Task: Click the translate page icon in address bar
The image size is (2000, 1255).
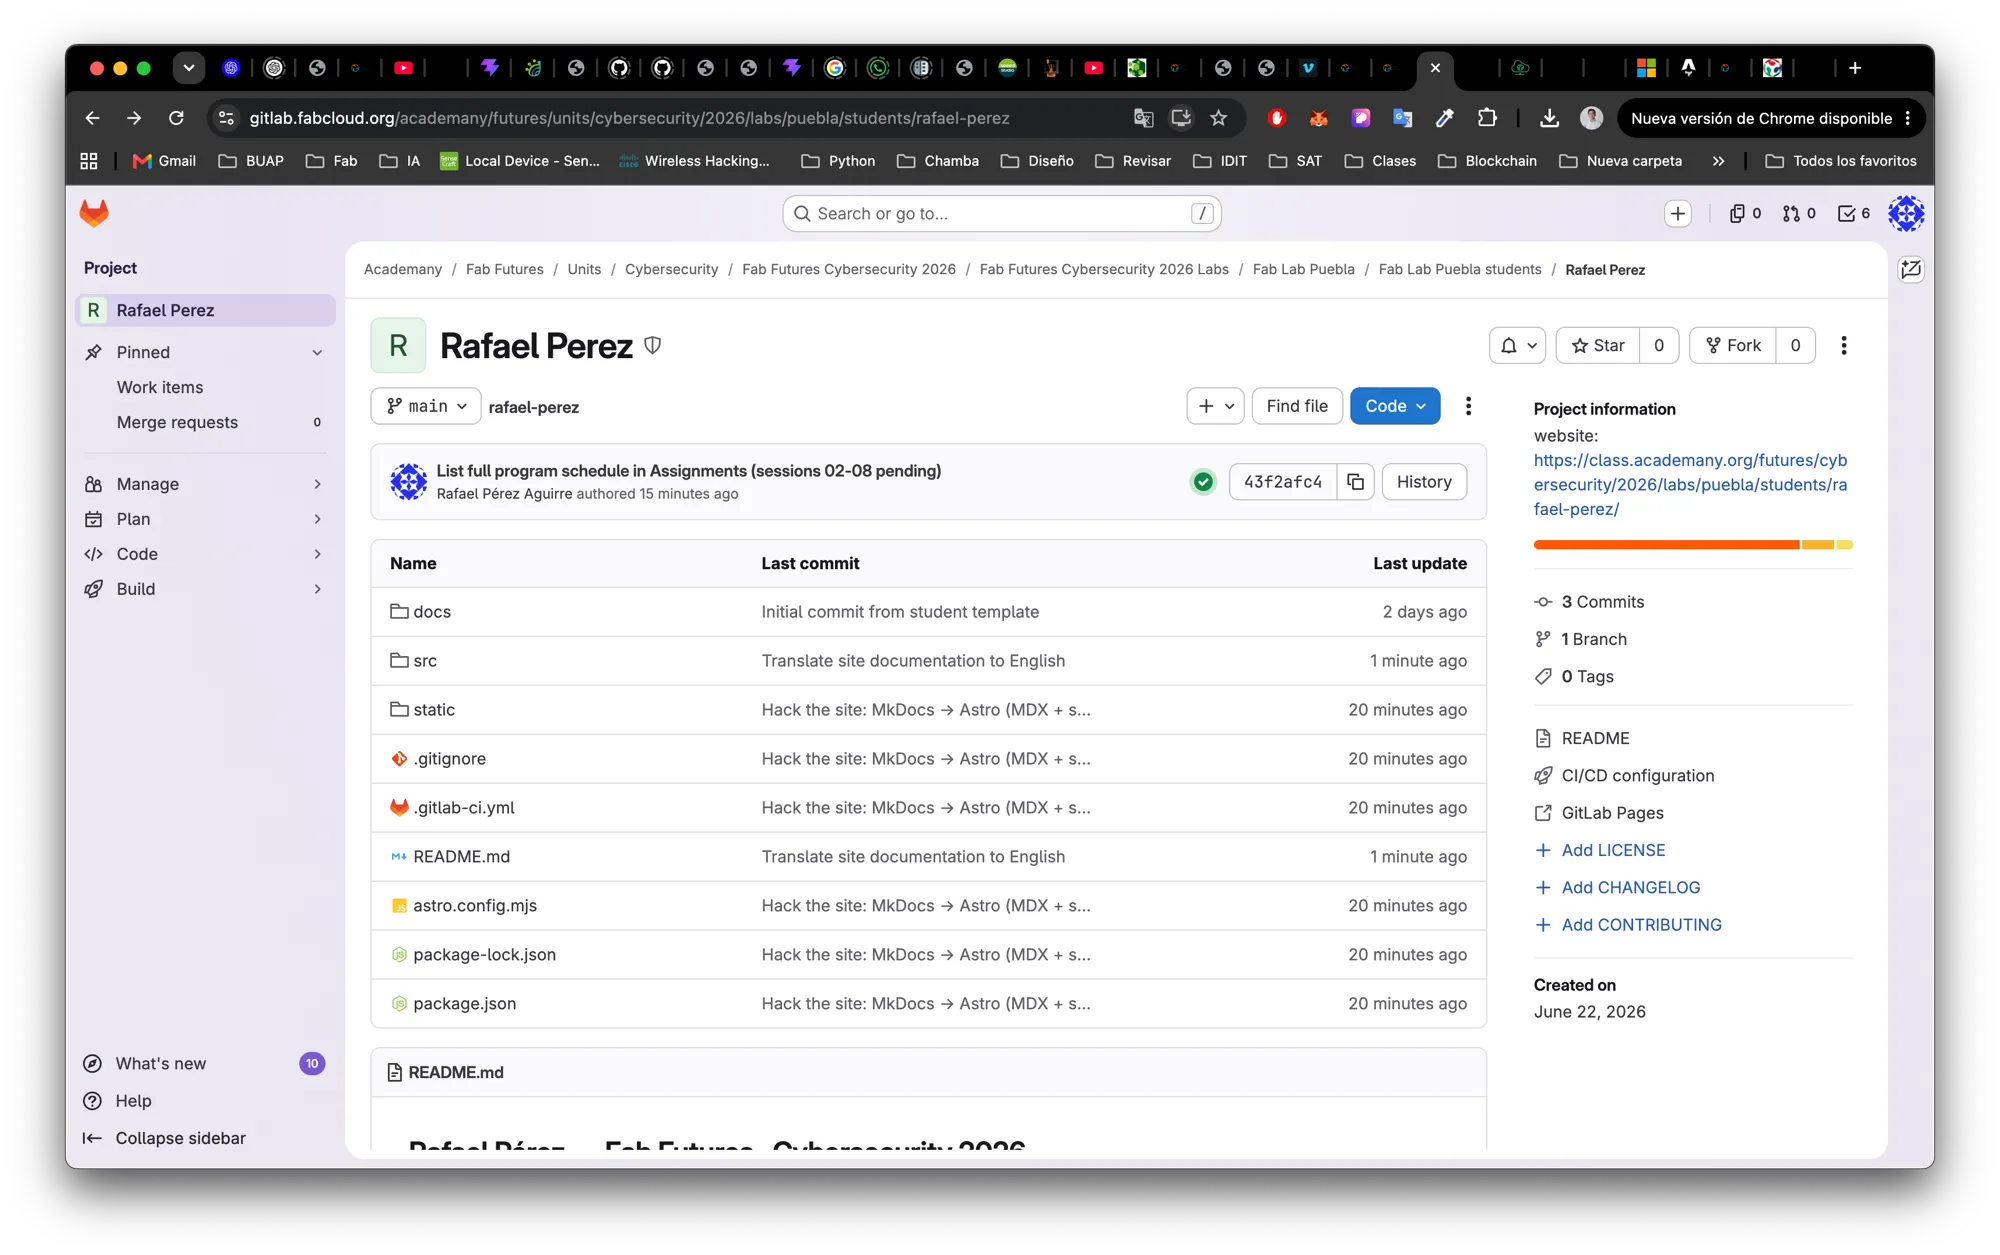Action: [x=1143, y=118]
